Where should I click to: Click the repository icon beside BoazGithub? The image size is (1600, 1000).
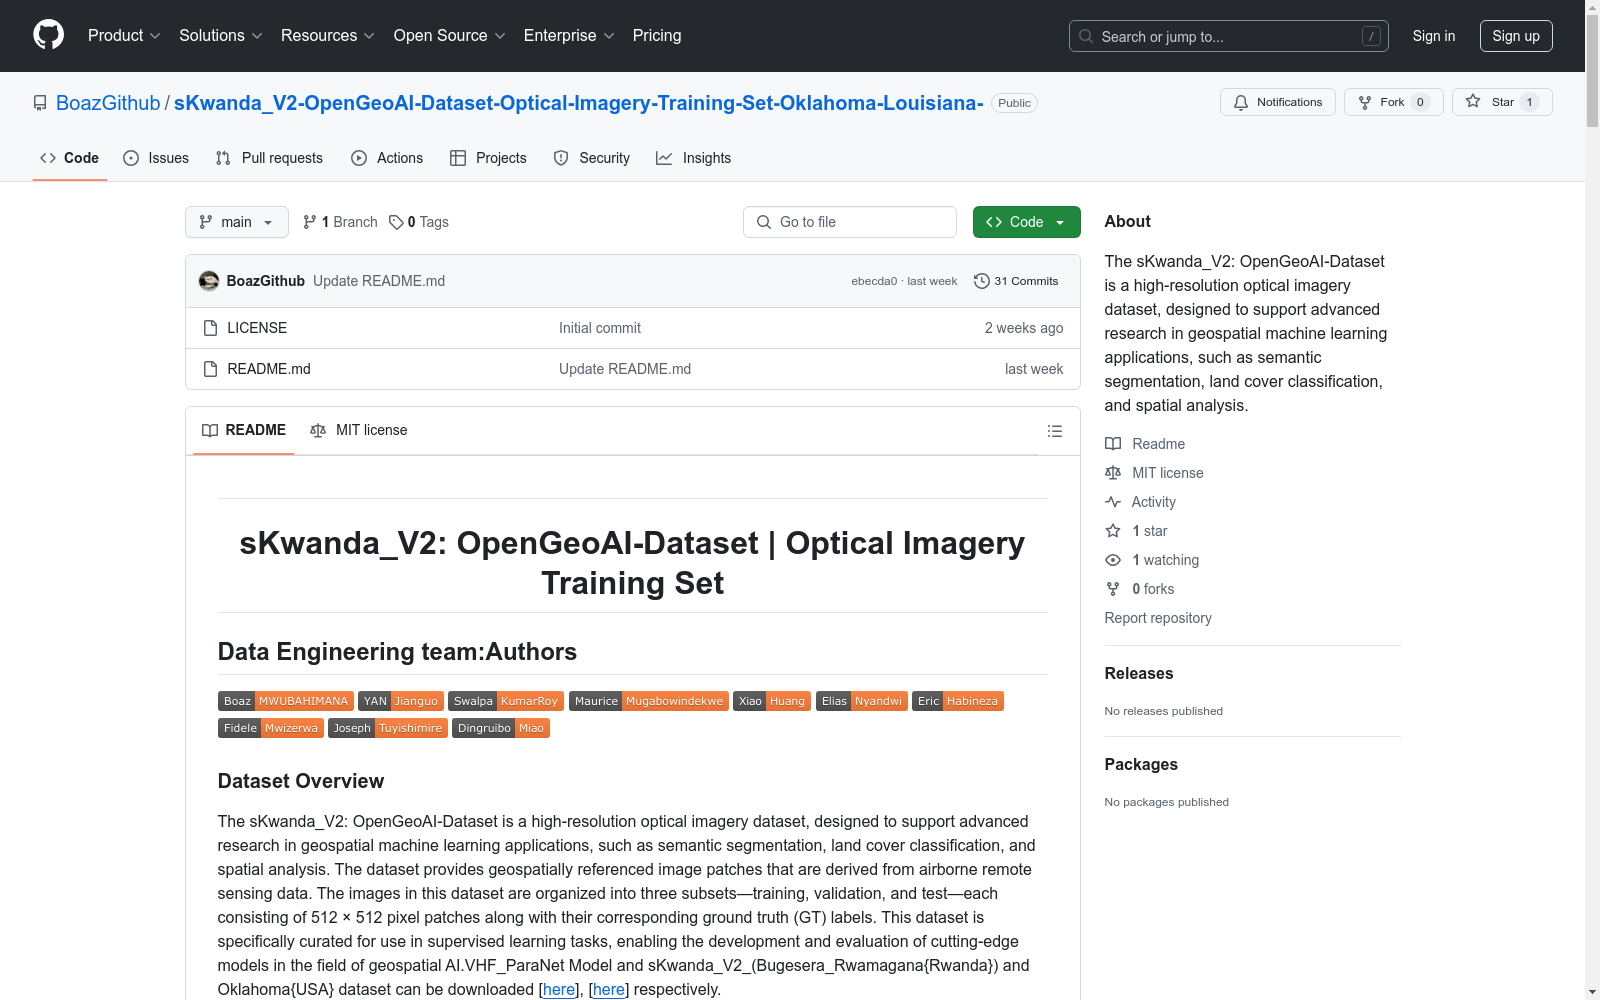click(40, 103)
